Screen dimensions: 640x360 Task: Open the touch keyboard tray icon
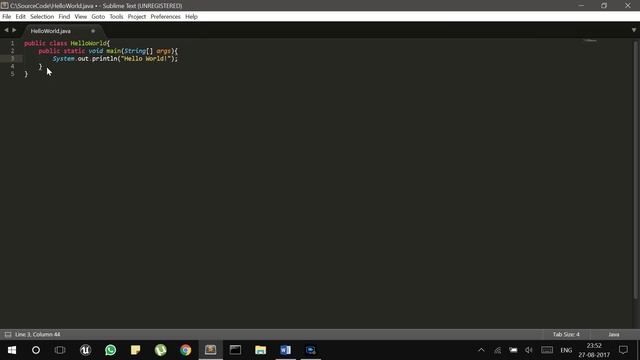[547, 350]
